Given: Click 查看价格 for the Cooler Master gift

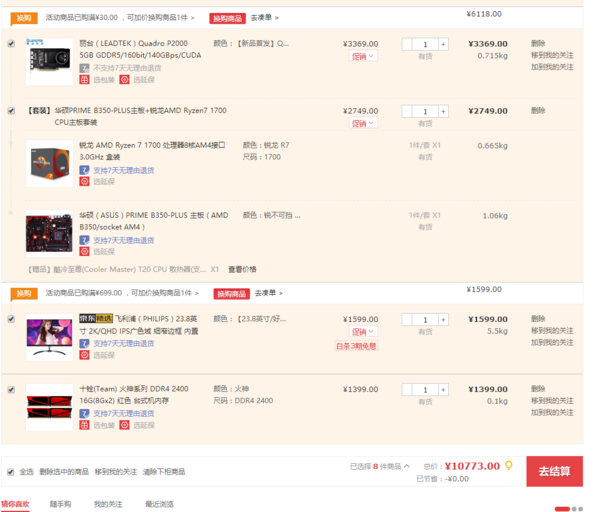Looking at the screenshot, I should 242,269.
